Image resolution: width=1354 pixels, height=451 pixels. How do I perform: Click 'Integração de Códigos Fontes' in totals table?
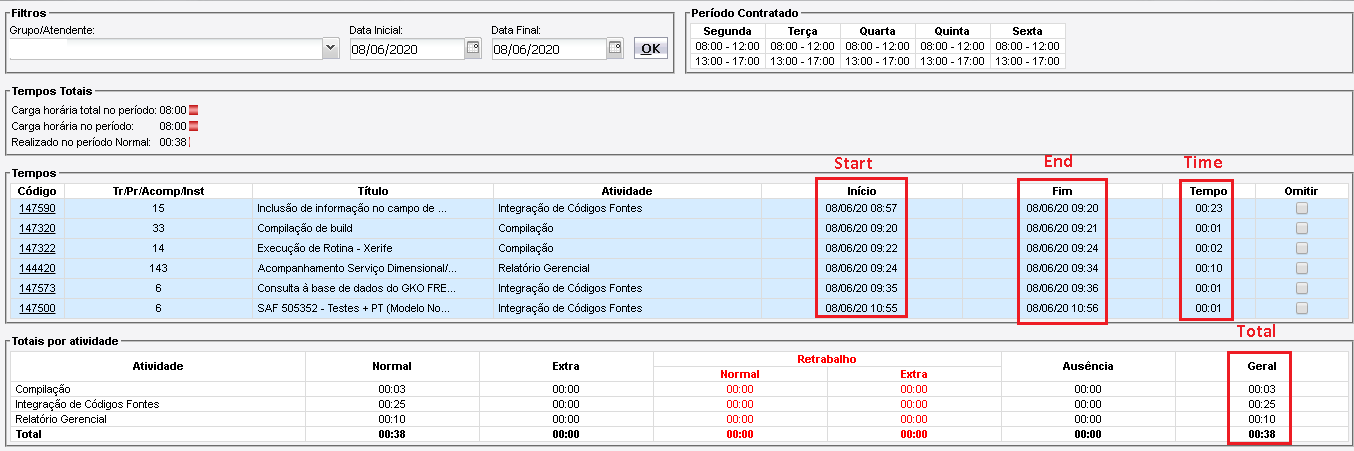tap(86, 404)
